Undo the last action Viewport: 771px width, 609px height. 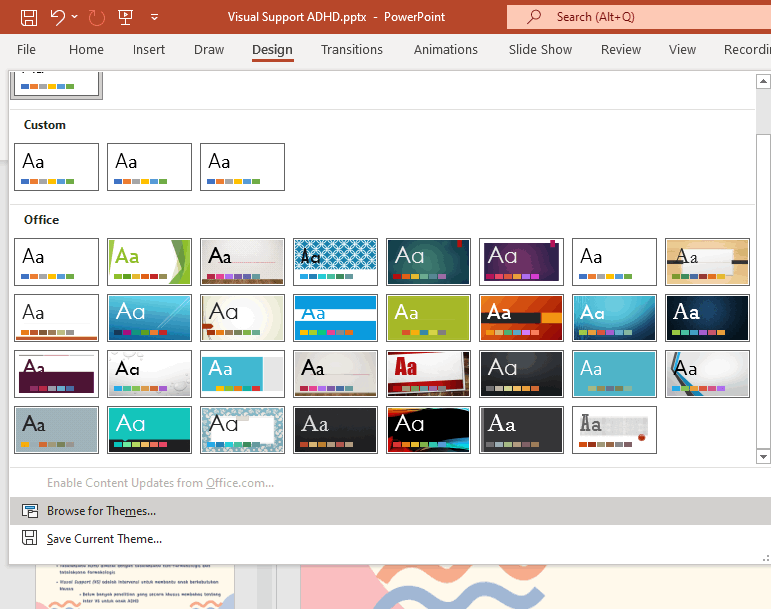[x=58, y=17]
